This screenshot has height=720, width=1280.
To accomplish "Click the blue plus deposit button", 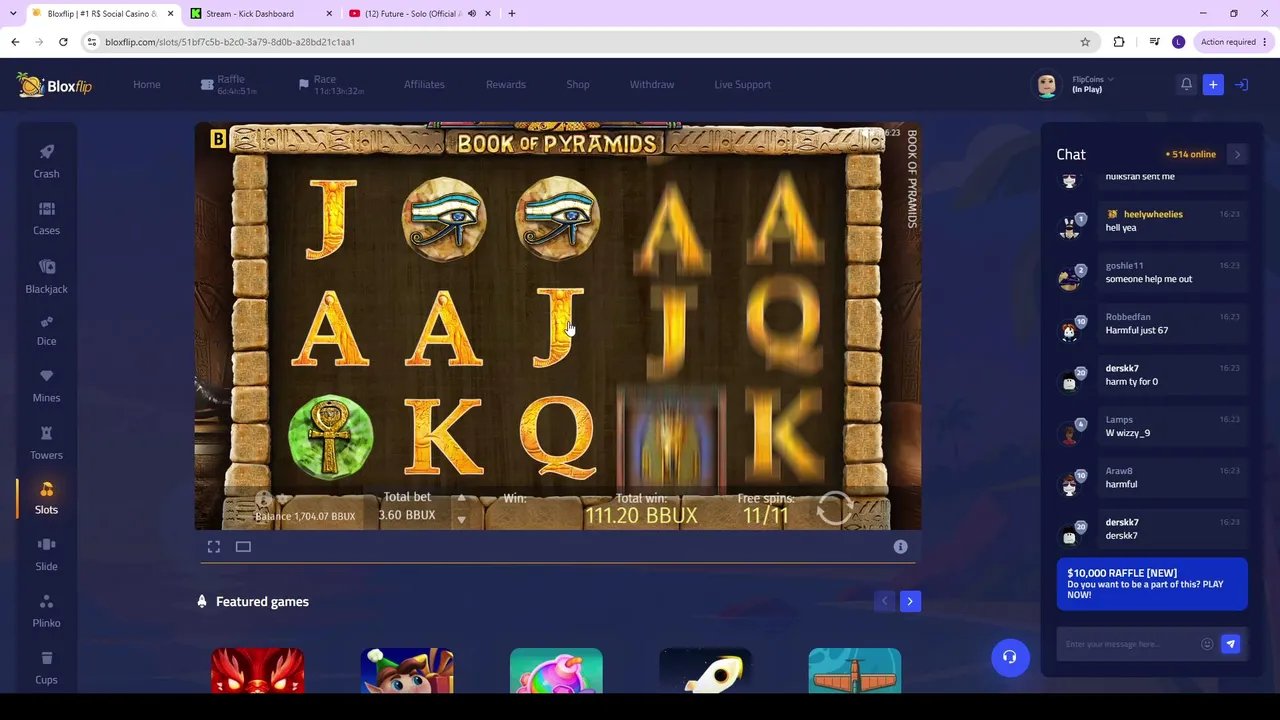I will 1213,85.
